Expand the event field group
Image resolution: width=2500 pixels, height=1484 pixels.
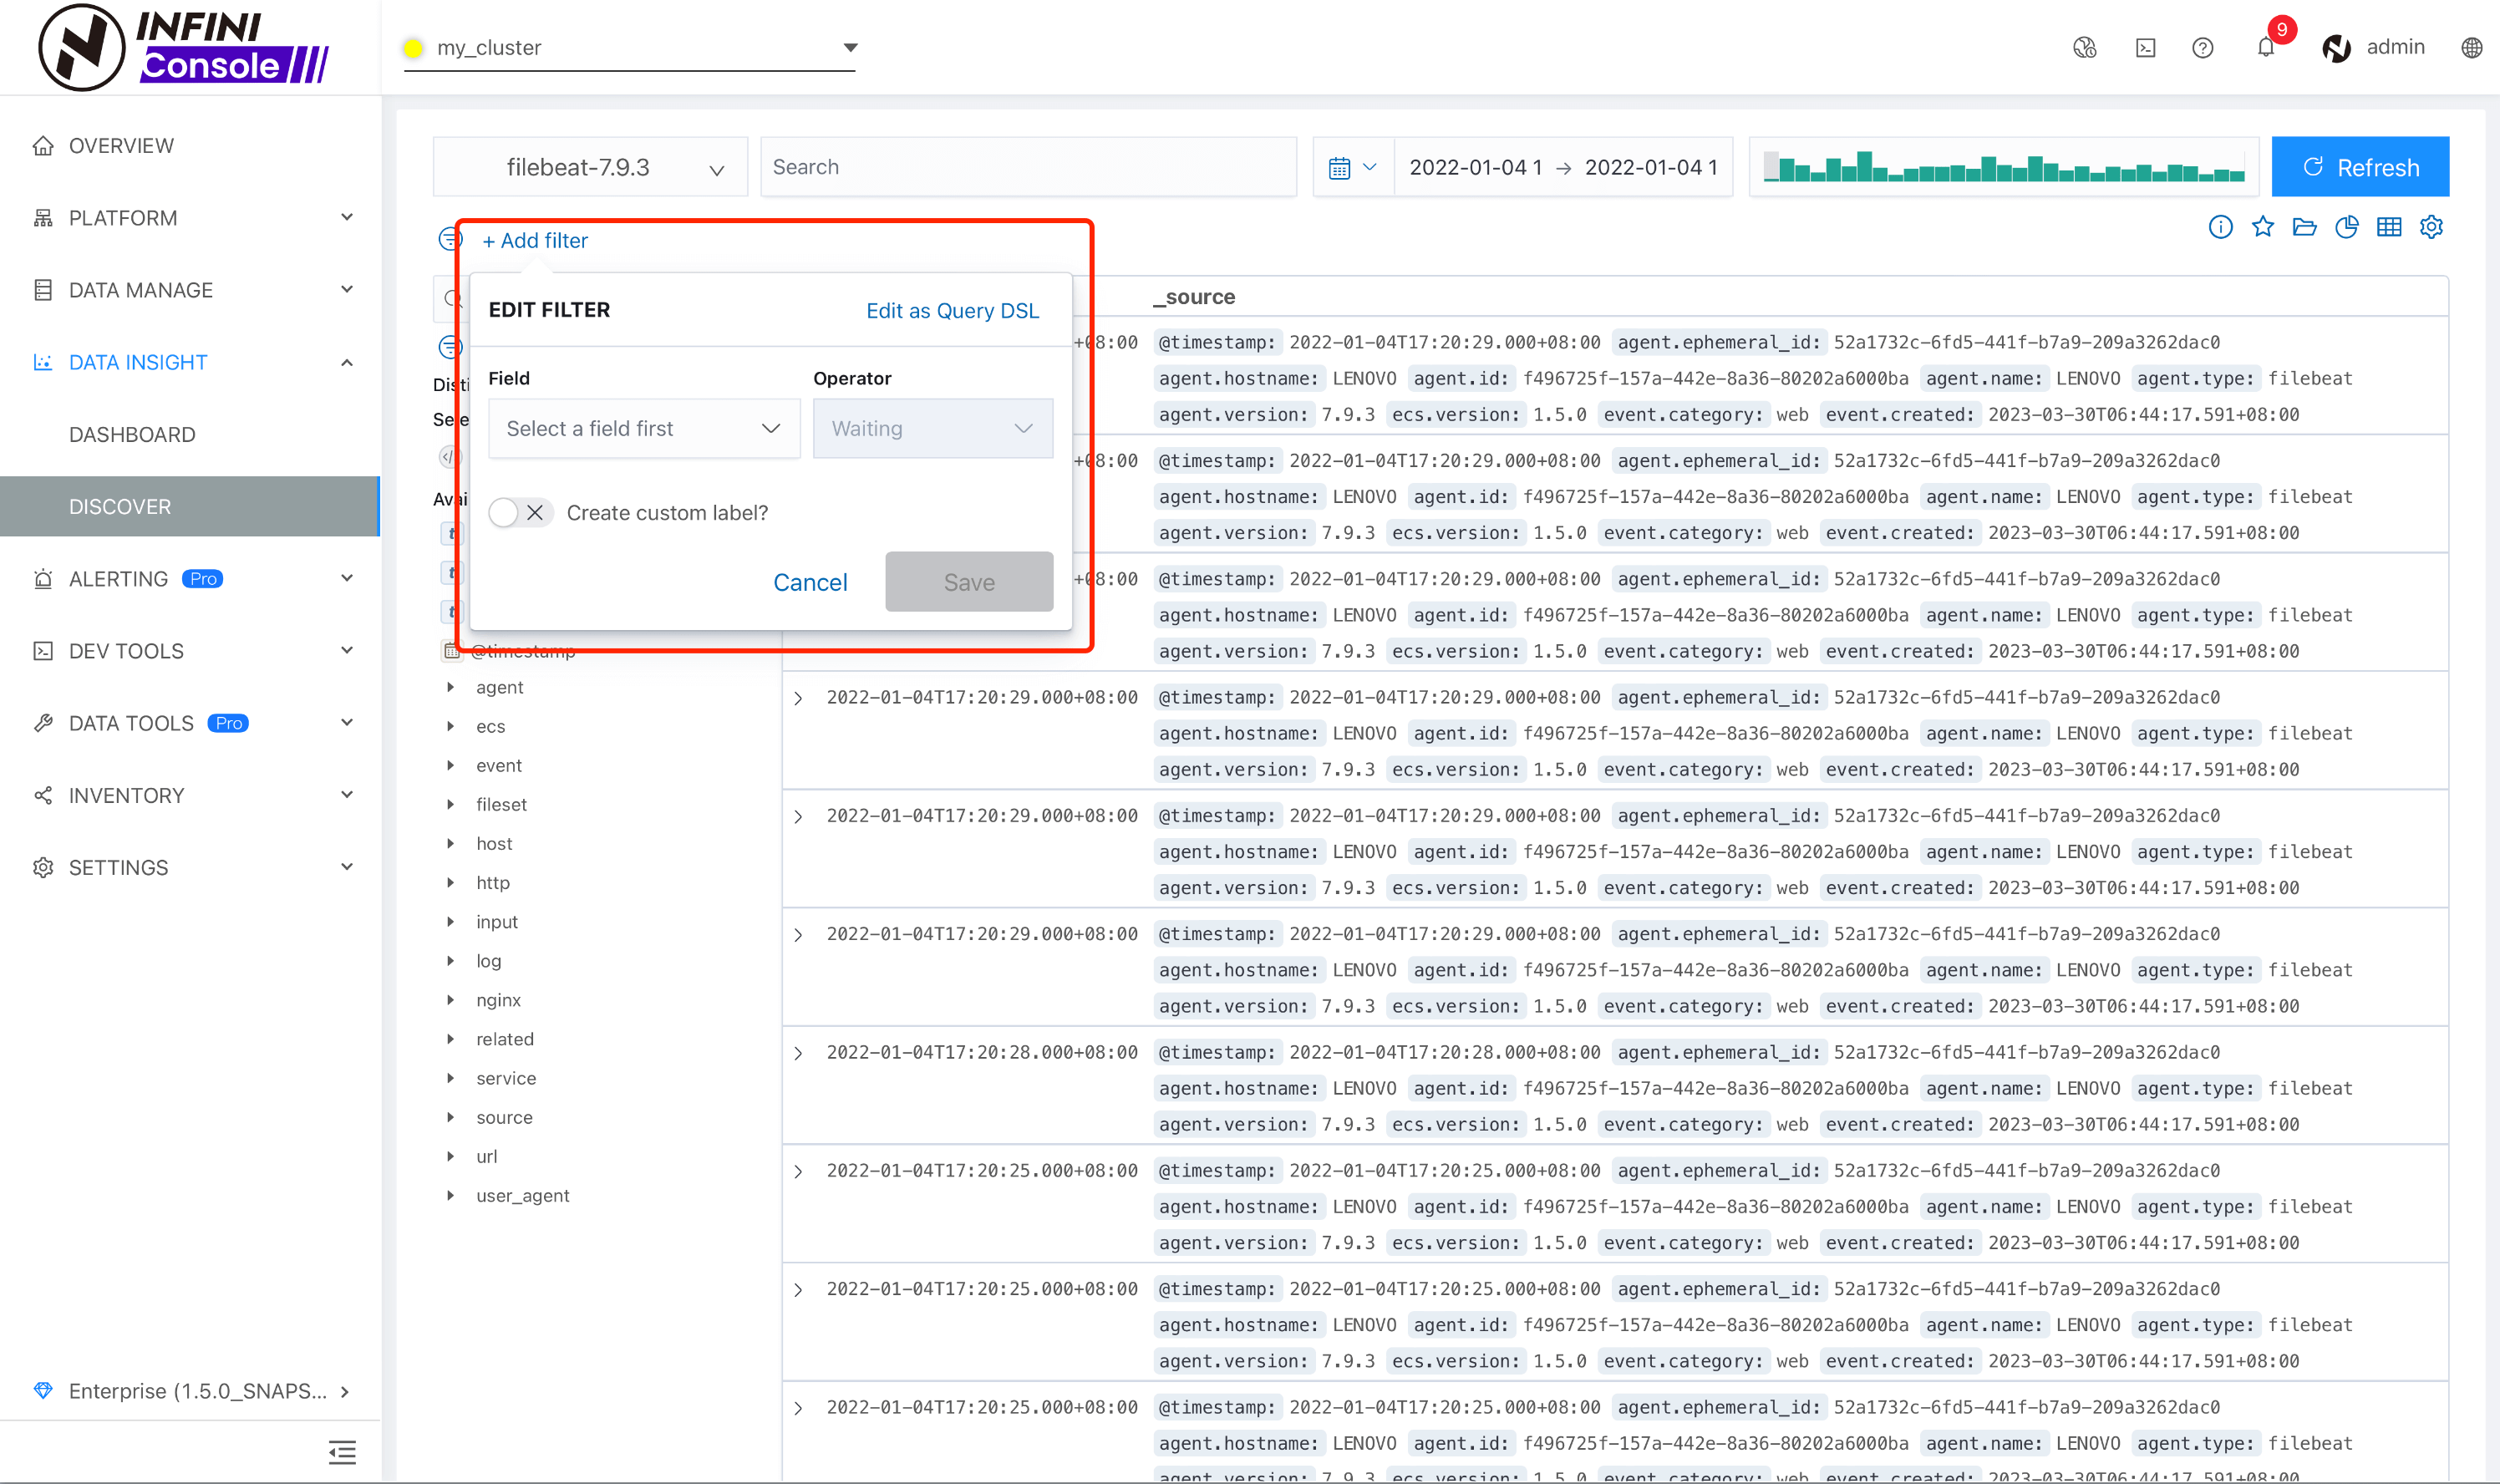(451, 765)
